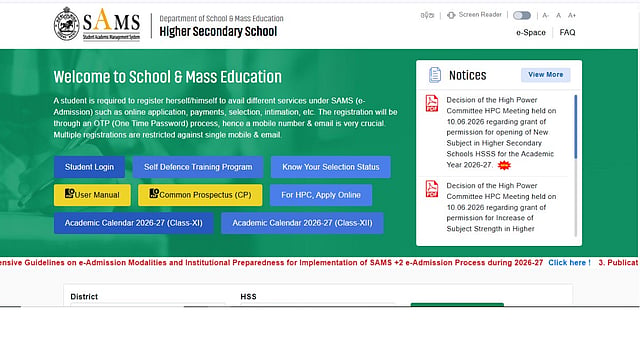Click the SAMS logo emblem

click(x=67, y=24)
